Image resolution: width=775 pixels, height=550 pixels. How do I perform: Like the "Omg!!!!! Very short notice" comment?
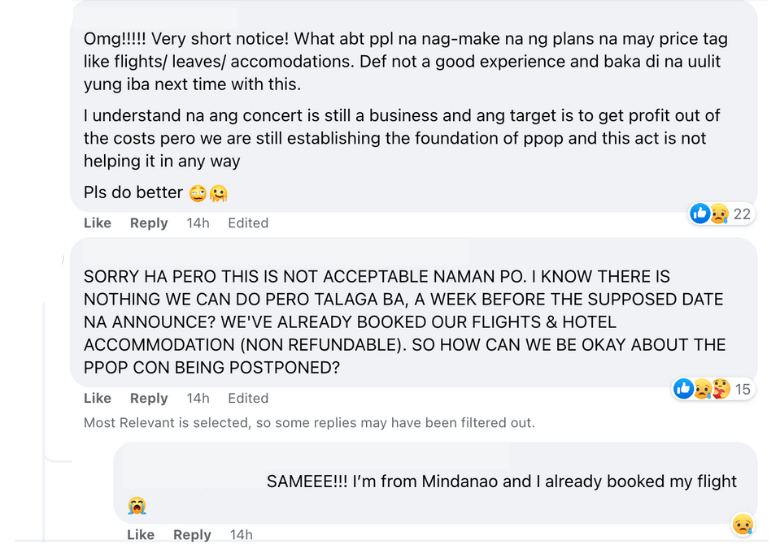(97, 223)
